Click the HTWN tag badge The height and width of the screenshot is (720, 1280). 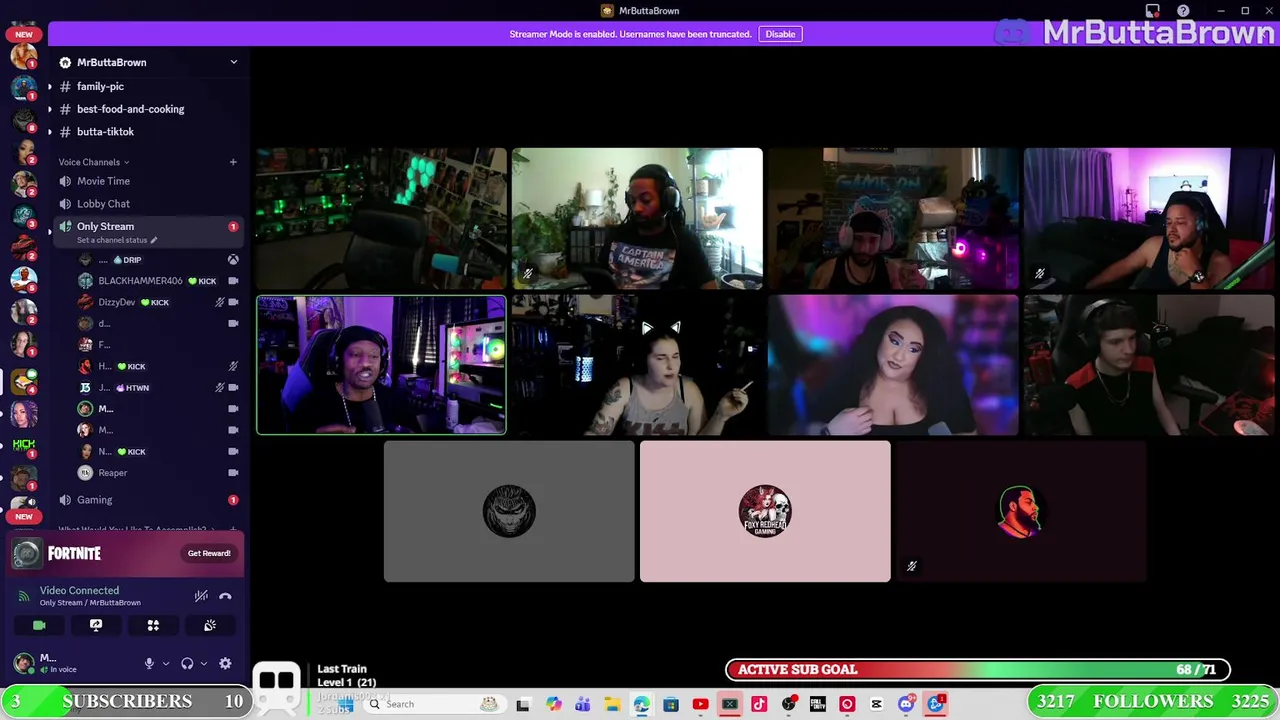click(x=133, y=388)
